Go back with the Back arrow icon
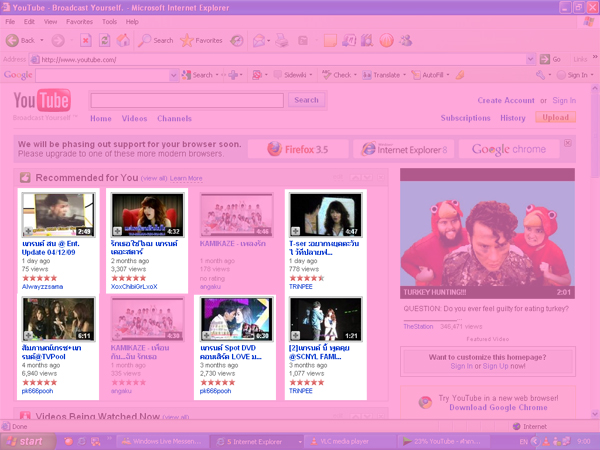Image resolution: width=600 pixels, height=450 pixels. (12, 41)
